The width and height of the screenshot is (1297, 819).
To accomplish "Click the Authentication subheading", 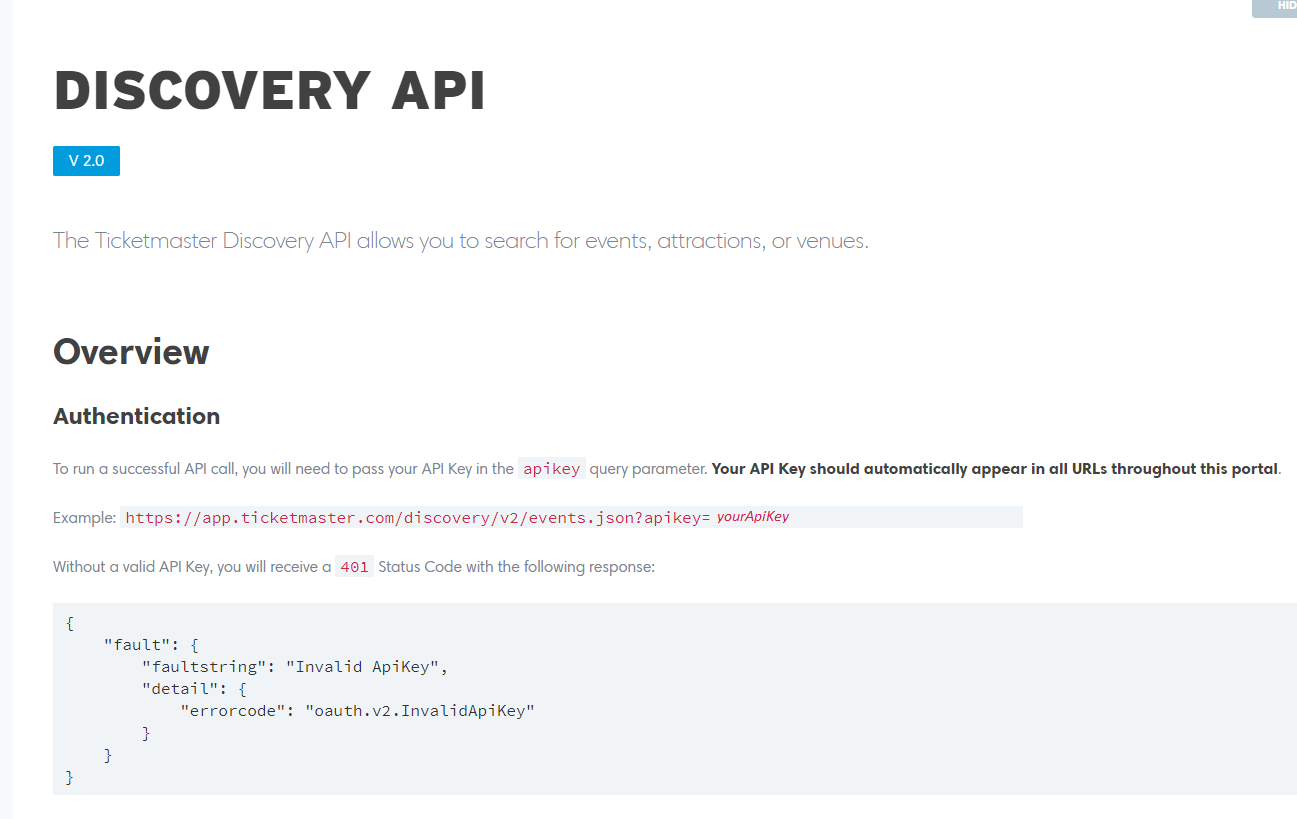I will pyautogui.click(x=136, y=416).
